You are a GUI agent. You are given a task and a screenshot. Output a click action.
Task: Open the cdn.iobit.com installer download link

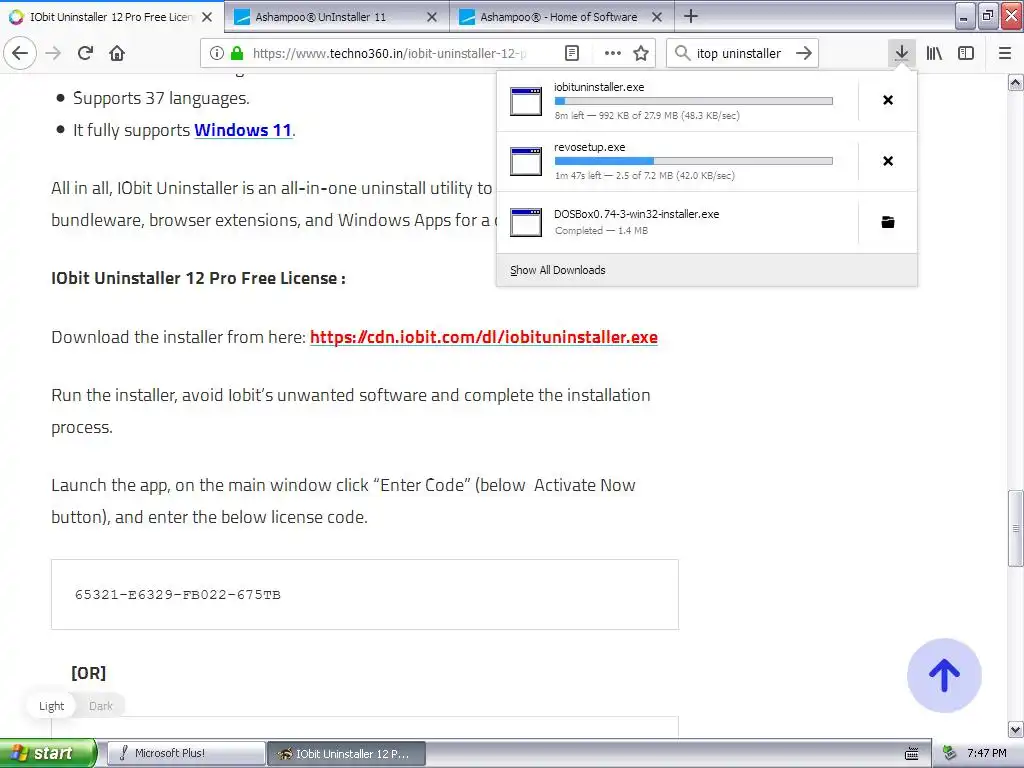coord(484,337)
